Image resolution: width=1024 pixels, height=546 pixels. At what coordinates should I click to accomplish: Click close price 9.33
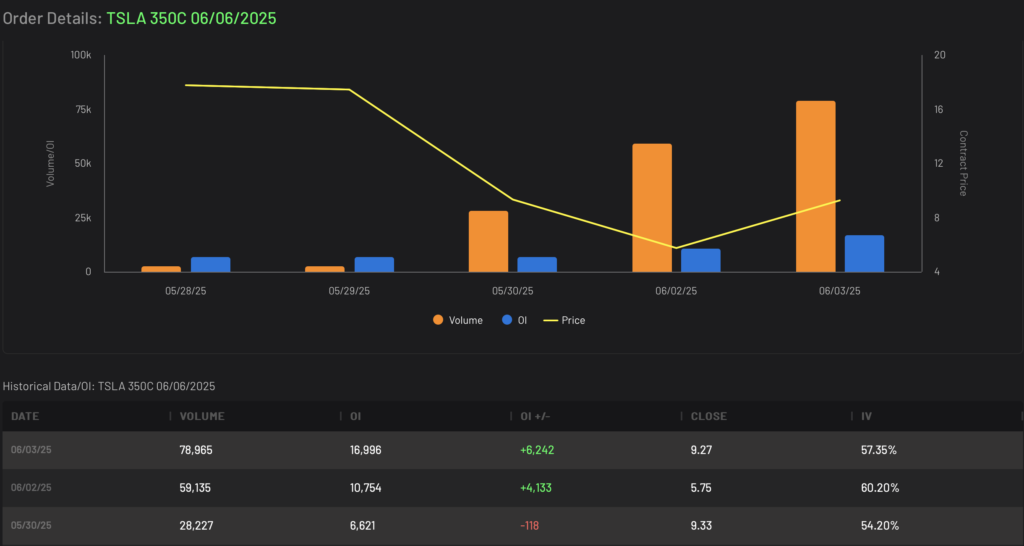click(701, 526)
